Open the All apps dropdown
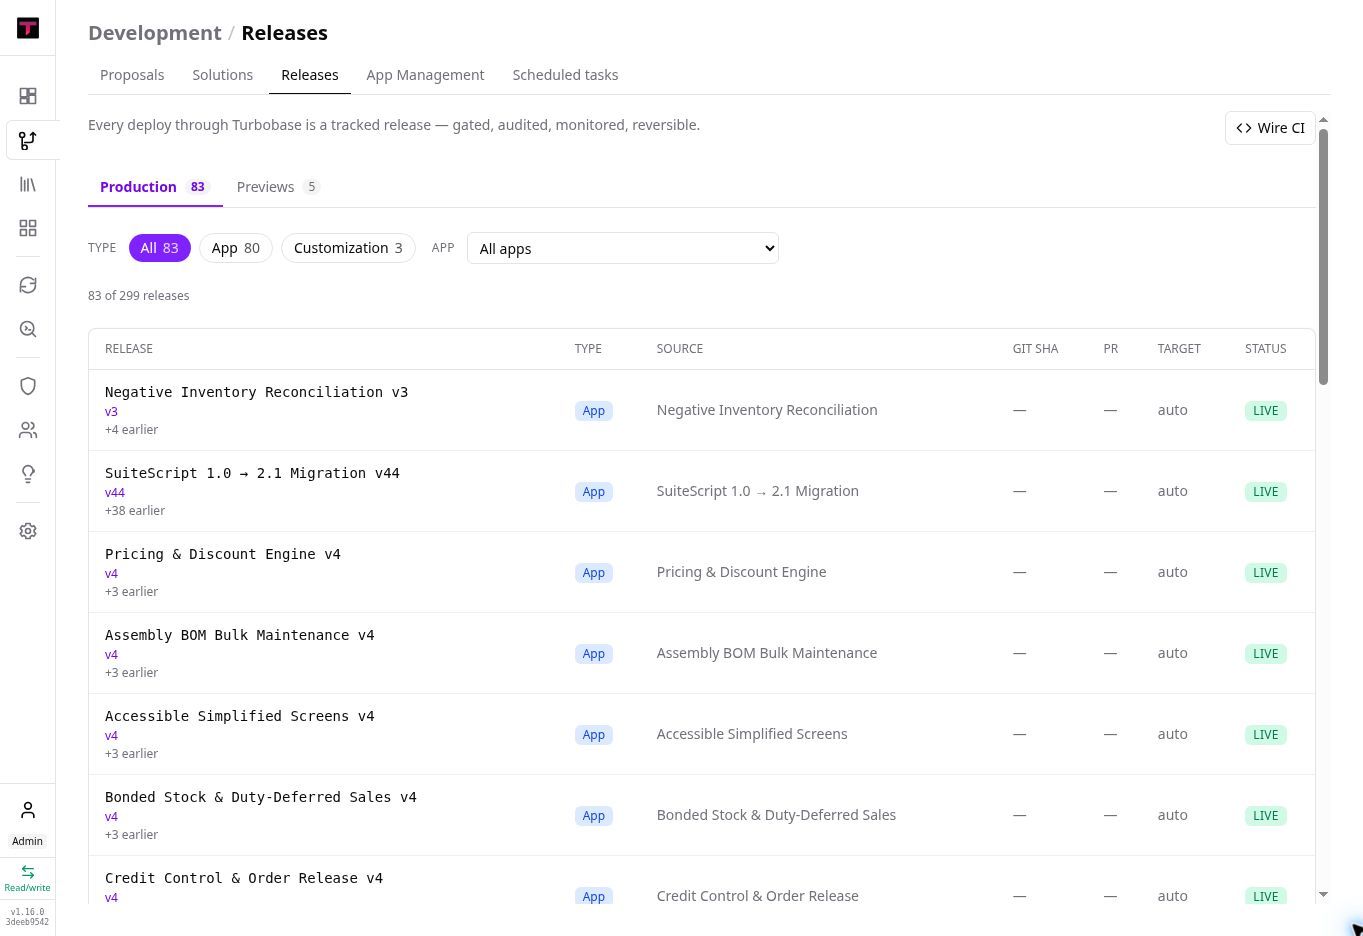 pyautogui.click(x=623, y=248)
